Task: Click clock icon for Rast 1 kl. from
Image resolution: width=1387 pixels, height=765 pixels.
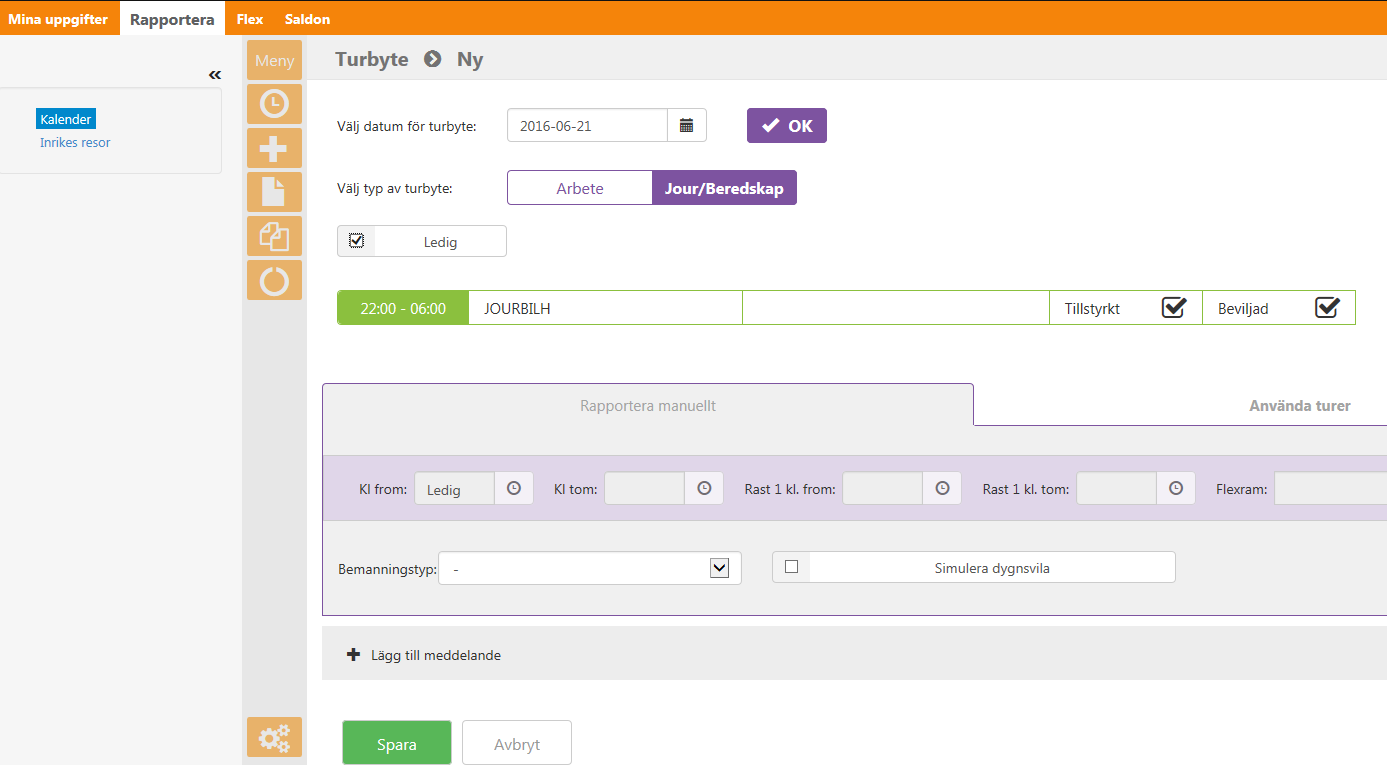Action: [942, 488]
